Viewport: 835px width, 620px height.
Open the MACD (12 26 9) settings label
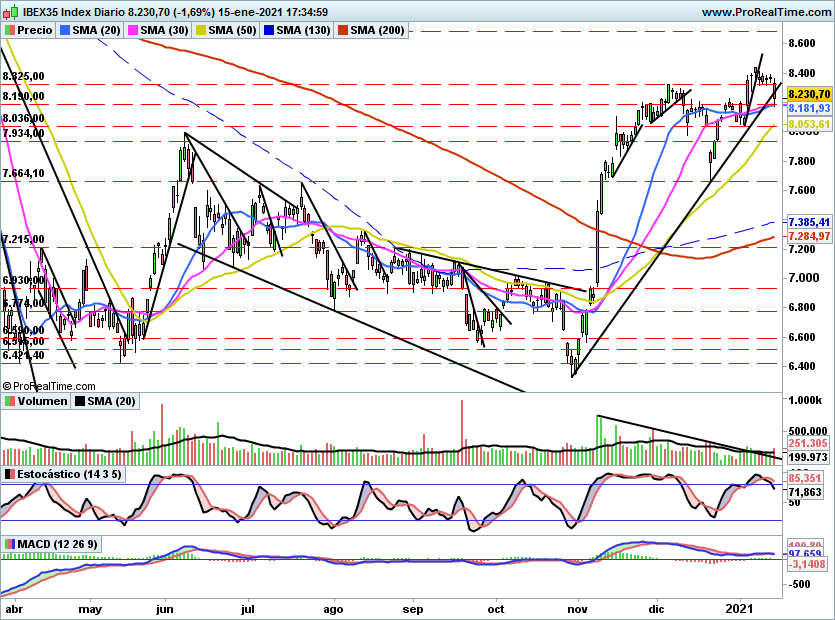[58, 544]
